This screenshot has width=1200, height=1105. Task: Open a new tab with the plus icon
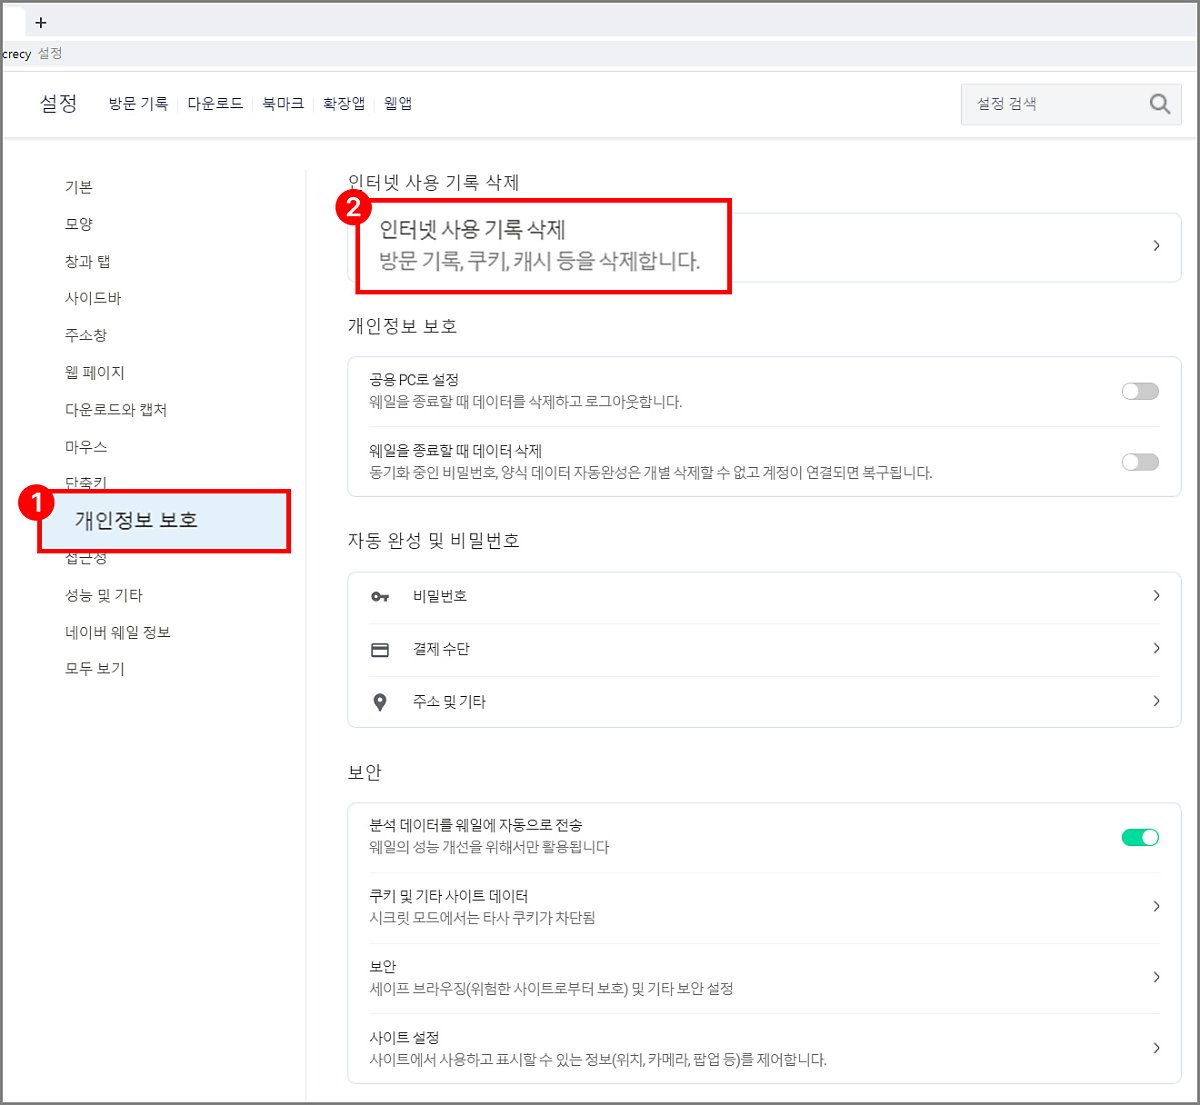41,22
